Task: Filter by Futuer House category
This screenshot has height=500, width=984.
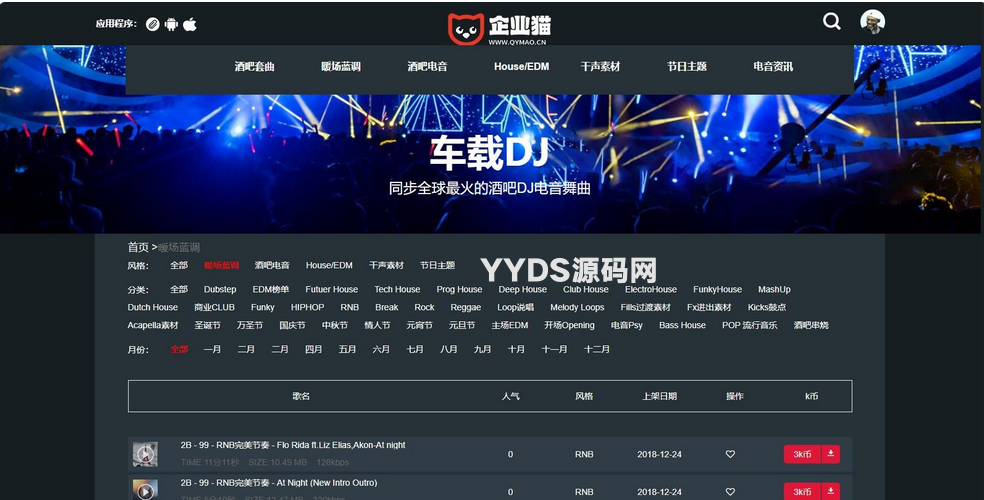Action: [332, 289]
